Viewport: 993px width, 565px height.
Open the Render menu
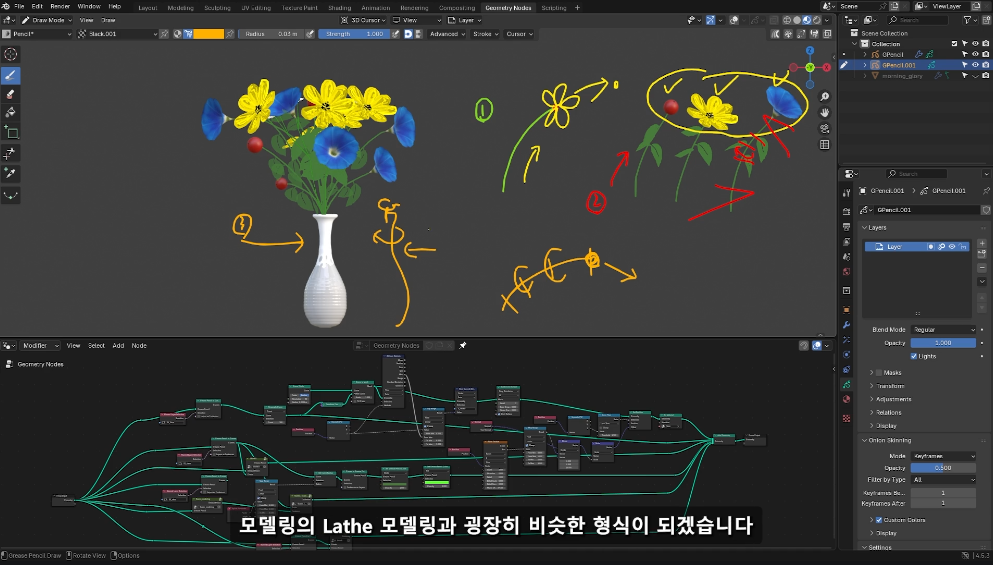point(60,7)
